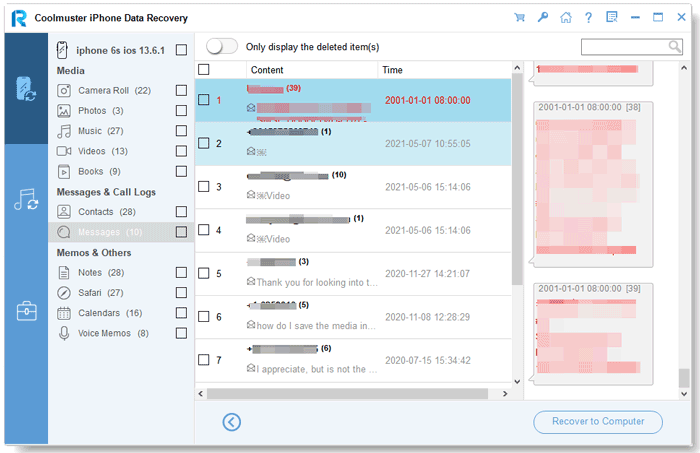Click the Photos category icon

[x=64, y=111]
